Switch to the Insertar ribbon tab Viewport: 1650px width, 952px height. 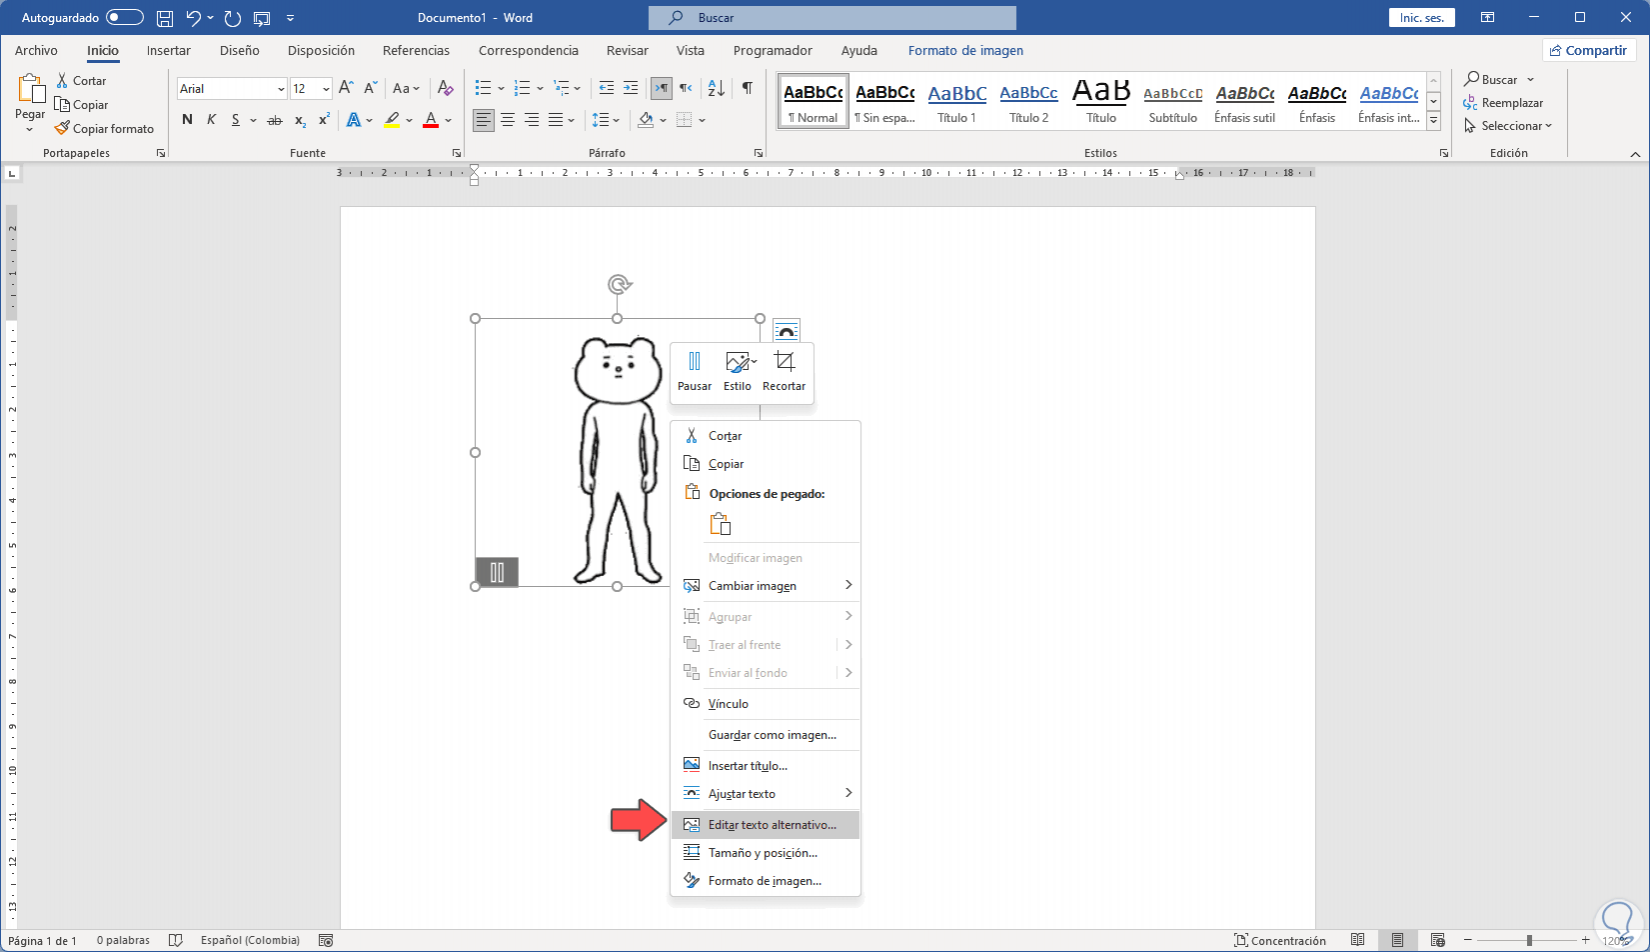pyautogui.click(x=168, y=50)
